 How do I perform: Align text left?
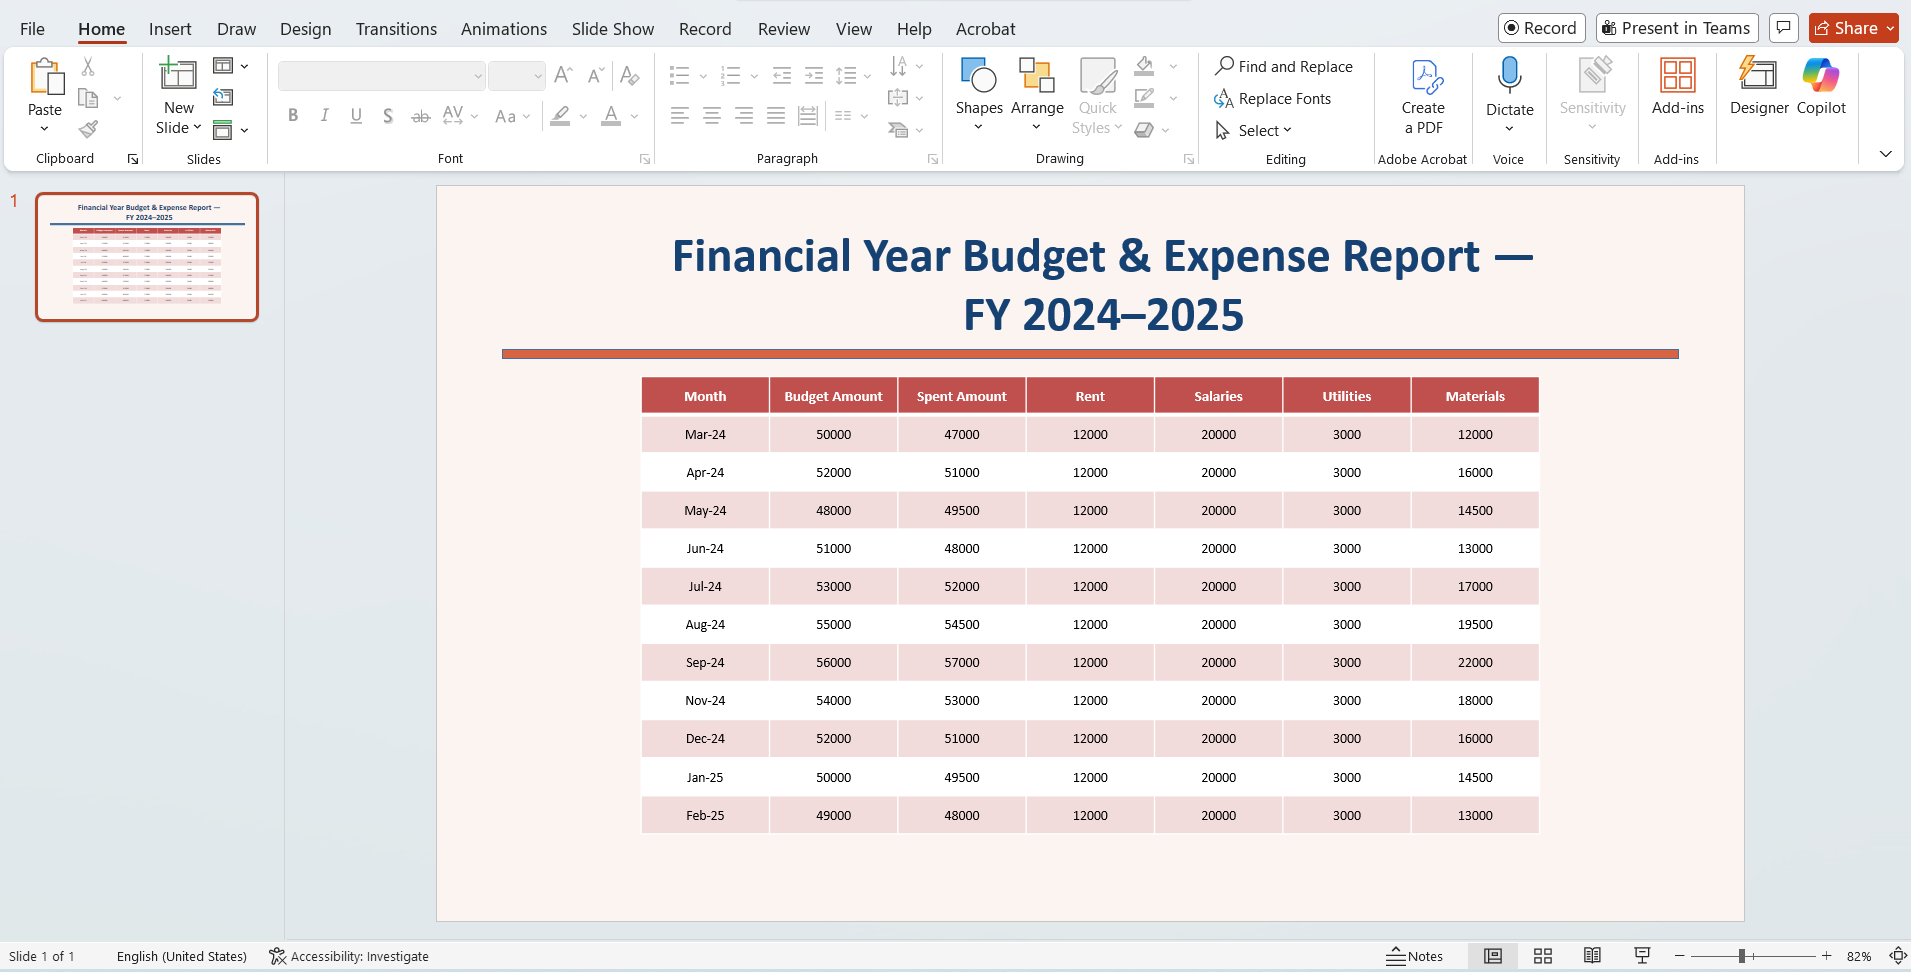tap(680, 116)
